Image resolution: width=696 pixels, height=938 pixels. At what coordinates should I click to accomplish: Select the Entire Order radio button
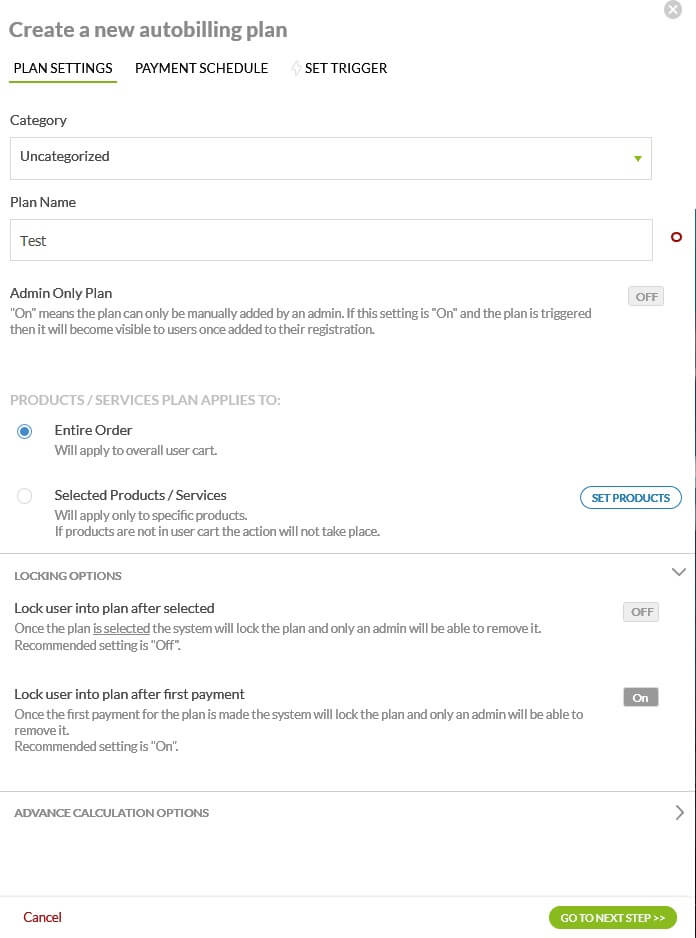25,431
